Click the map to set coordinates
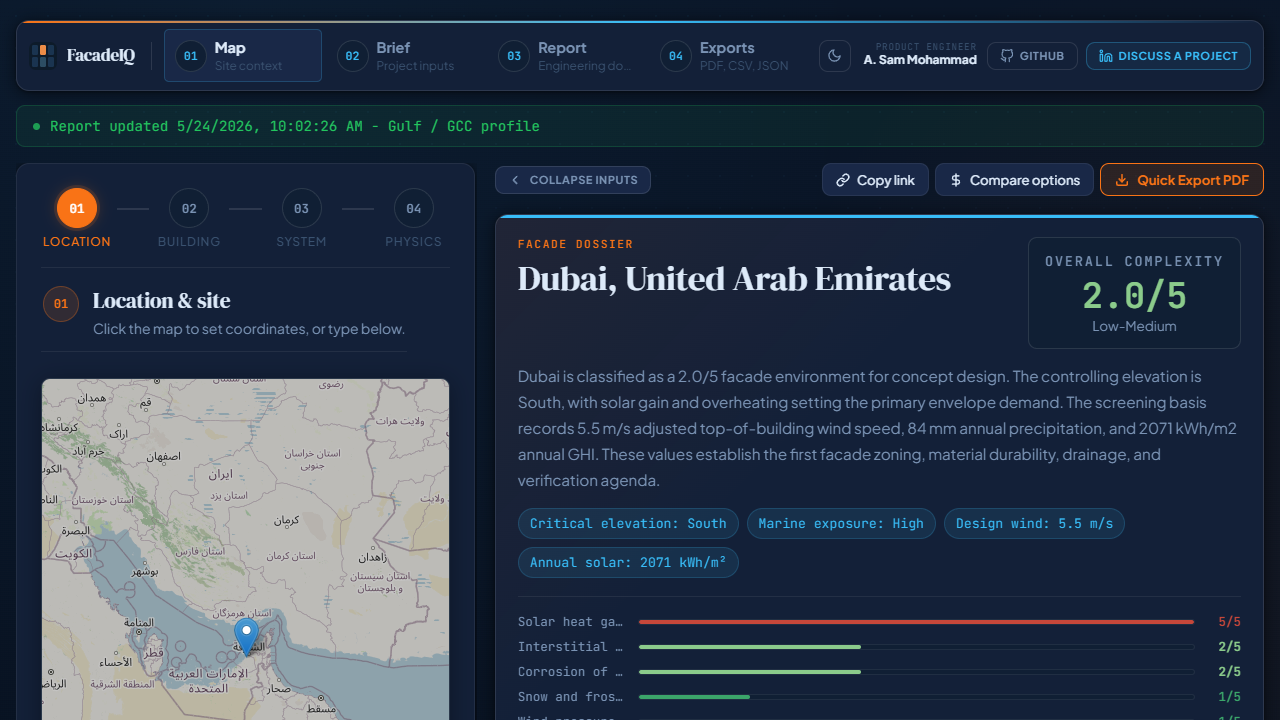Screen dimensions: 1280x720 (x=246, y=549)
